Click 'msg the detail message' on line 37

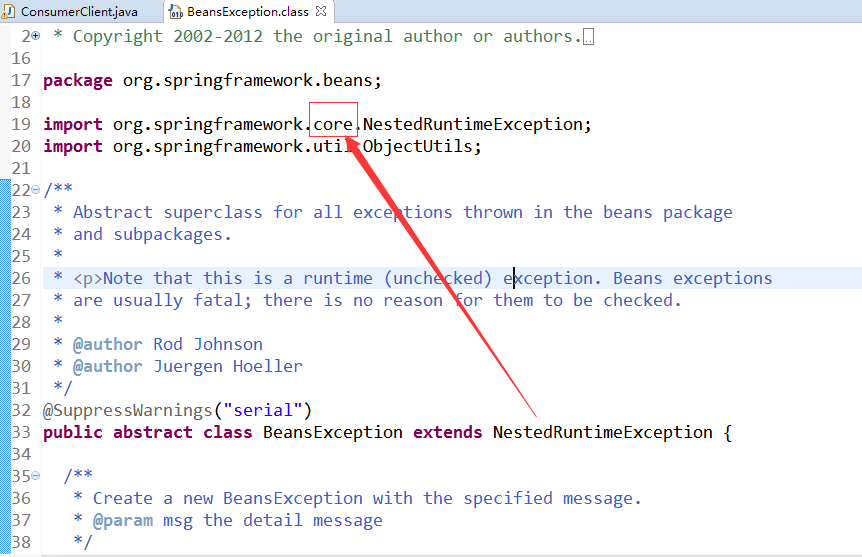[x=273, y=521]
